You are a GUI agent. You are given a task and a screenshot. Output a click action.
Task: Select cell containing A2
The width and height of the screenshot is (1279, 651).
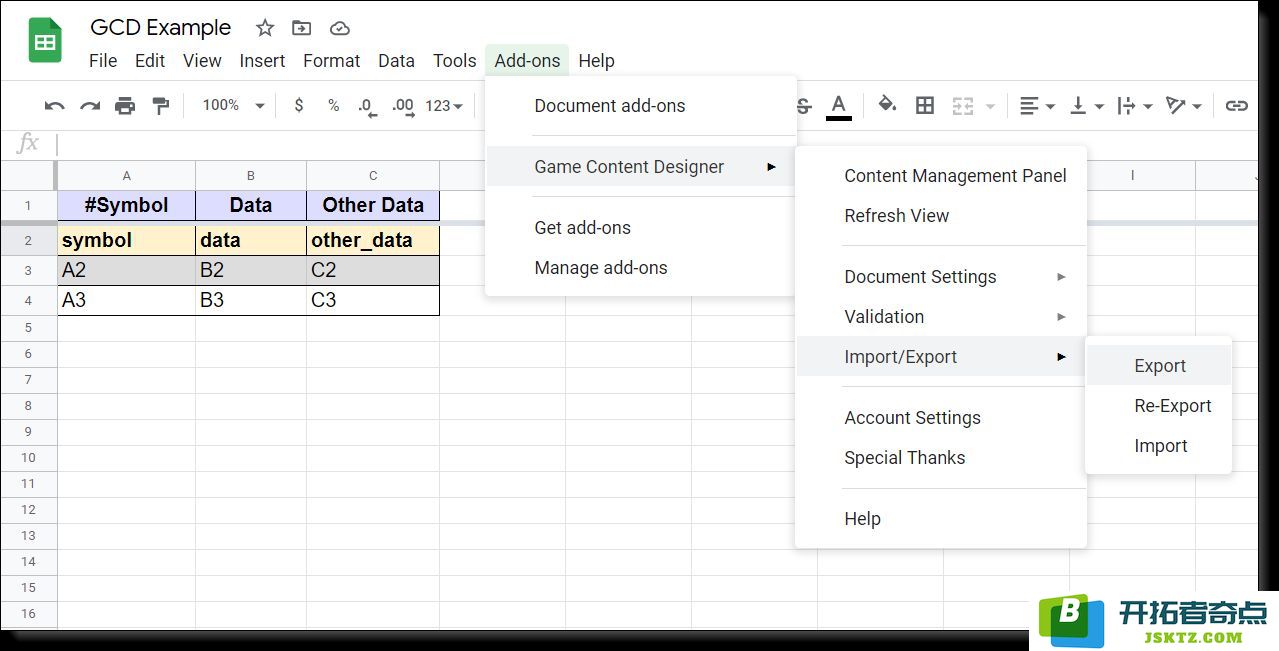click(x=126, y=270)
